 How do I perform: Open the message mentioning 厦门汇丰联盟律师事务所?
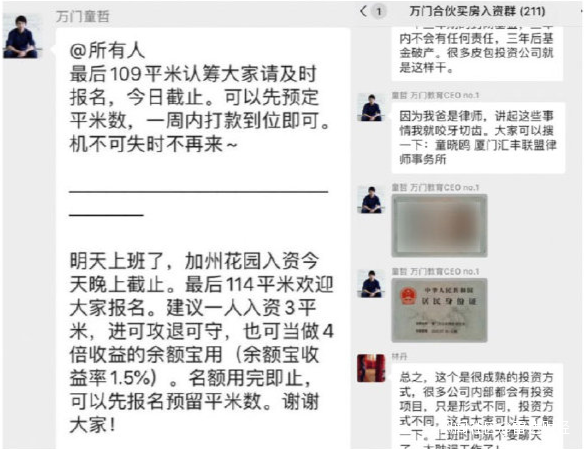(478, 138)
